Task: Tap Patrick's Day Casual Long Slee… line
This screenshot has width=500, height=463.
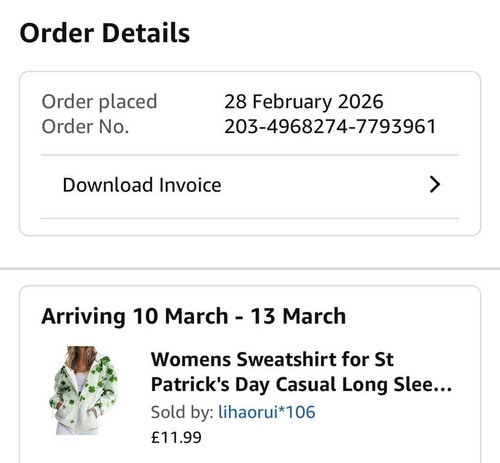Action: pos(301,384)
